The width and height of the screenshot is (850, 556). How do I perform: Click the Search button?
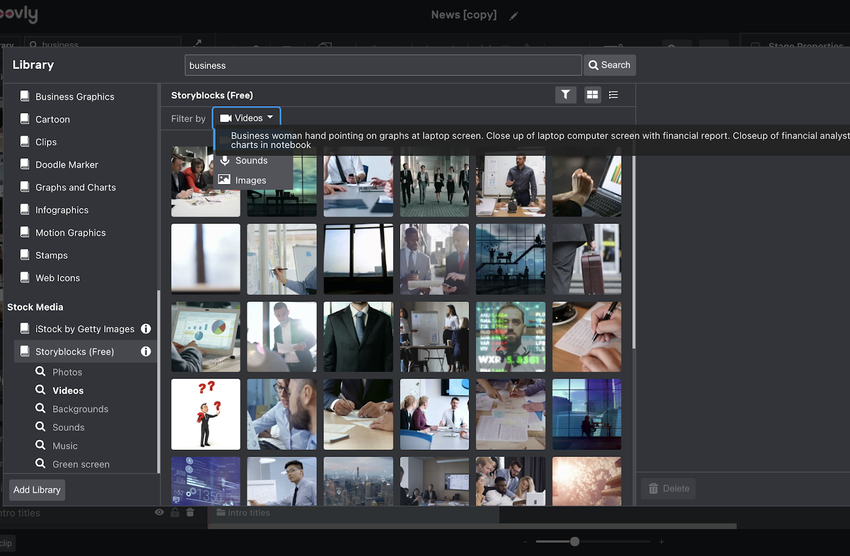pos(610,65)
